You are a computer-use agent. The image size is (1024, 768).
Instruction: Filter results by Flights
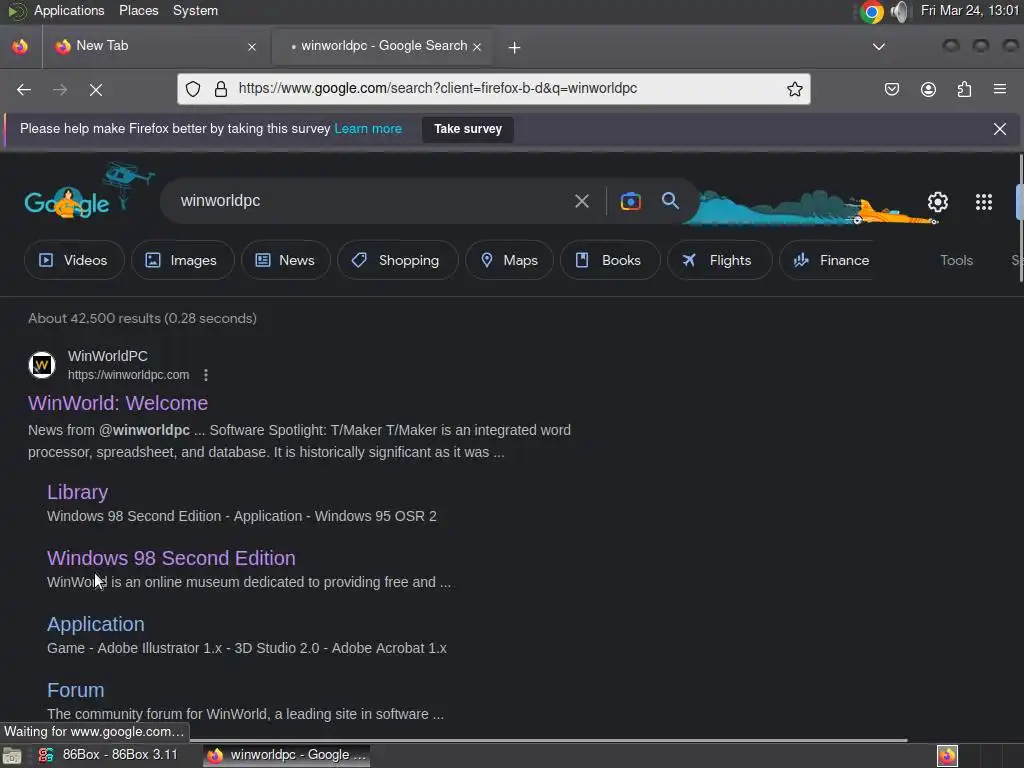[719, 260]
